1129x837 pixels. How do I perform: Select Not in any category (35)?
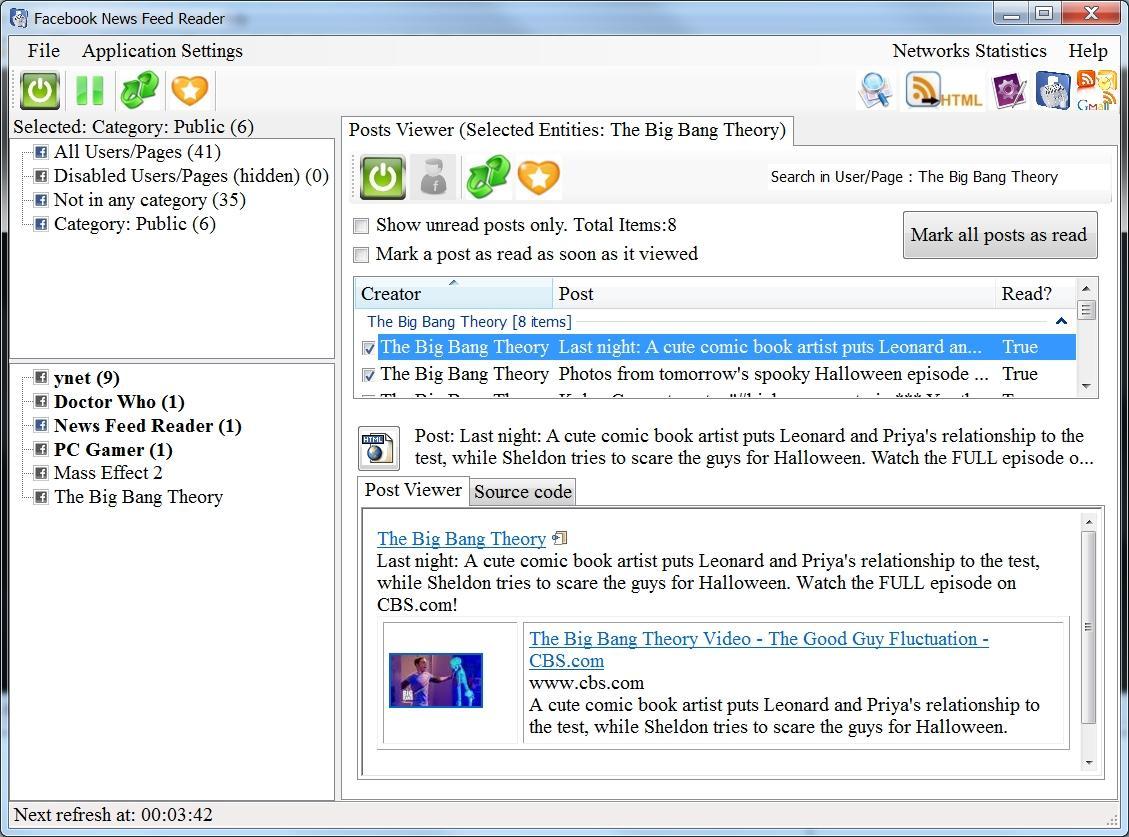click(150, 200)
